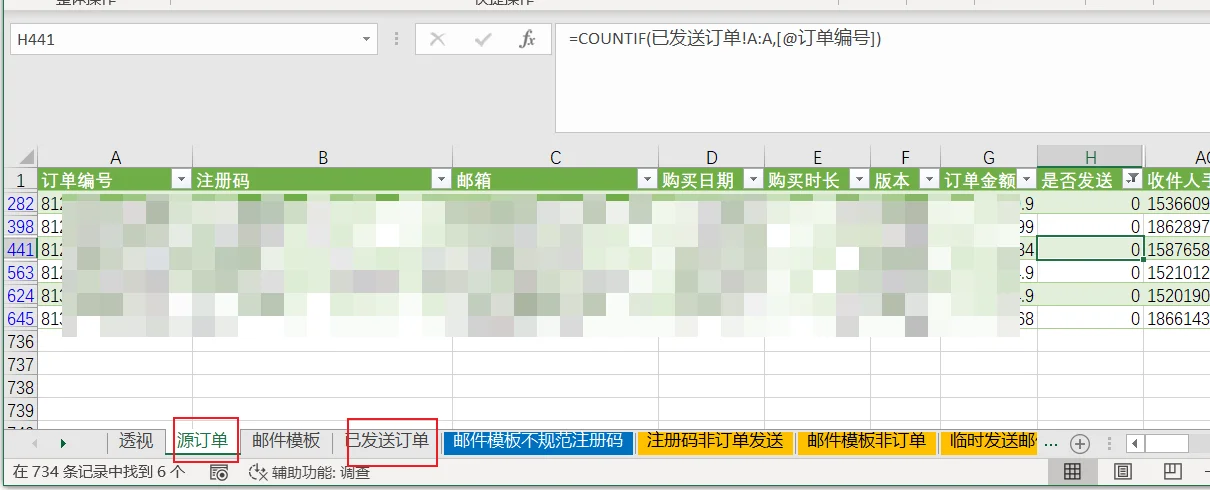Viewport: 1210px width, 490px height.
Task: Select column G header
Action: tap(989, 157)
